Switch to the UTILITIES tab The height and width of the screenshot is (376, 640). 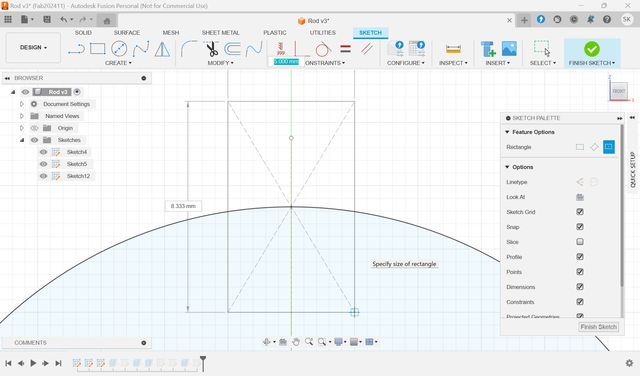322,33
